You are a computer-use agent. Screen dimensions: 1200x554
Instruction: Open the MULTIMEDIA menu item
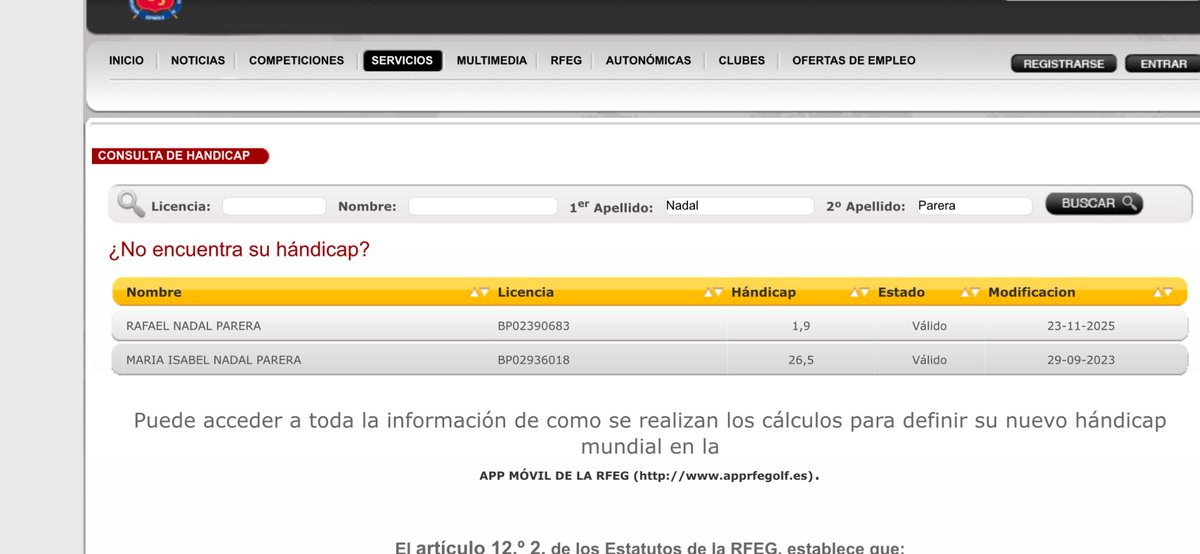[x=492, y=61]
